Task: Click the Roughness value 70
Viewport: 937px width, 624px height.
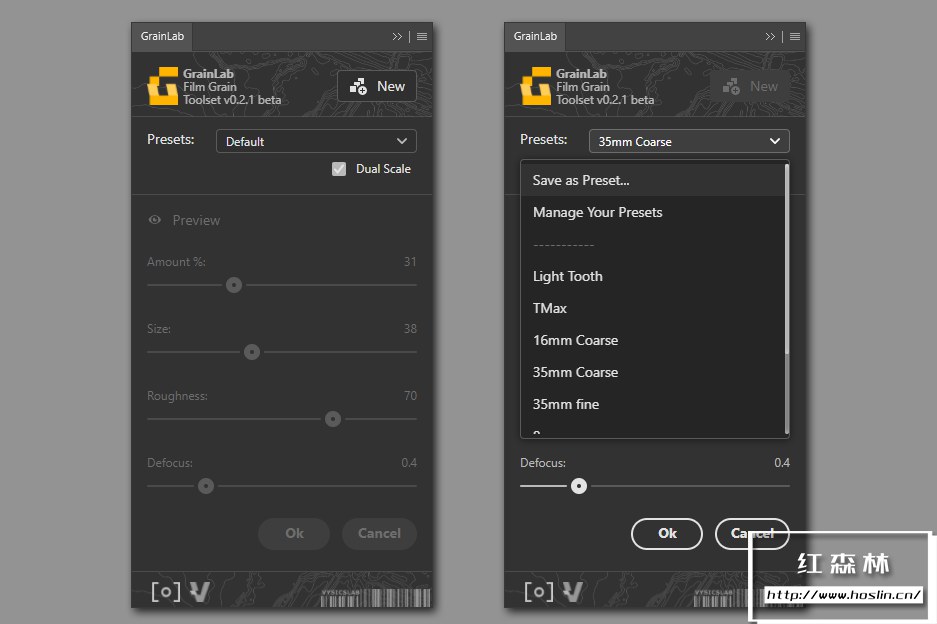Action: 410,396
